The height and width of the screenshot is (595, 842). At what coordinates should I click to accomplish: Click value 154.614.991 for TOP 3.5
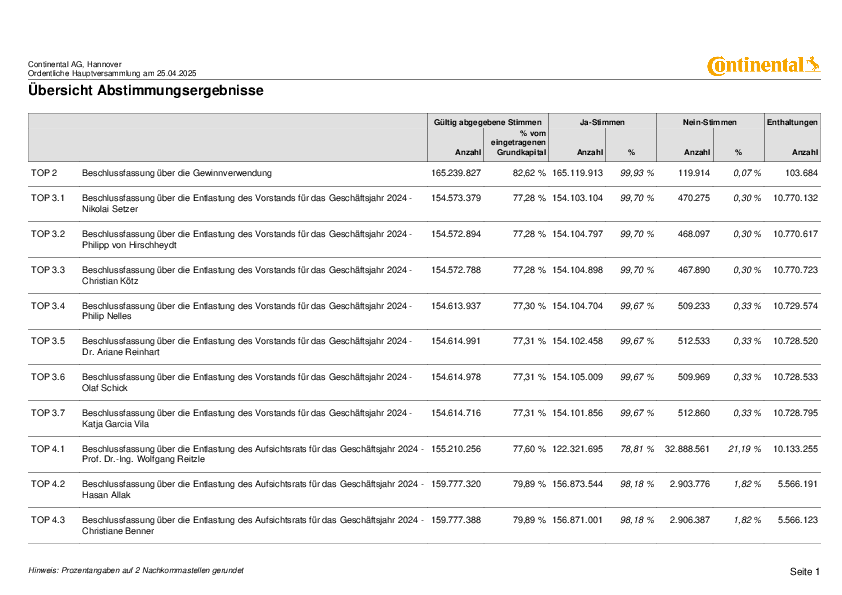tap(456, 342)
